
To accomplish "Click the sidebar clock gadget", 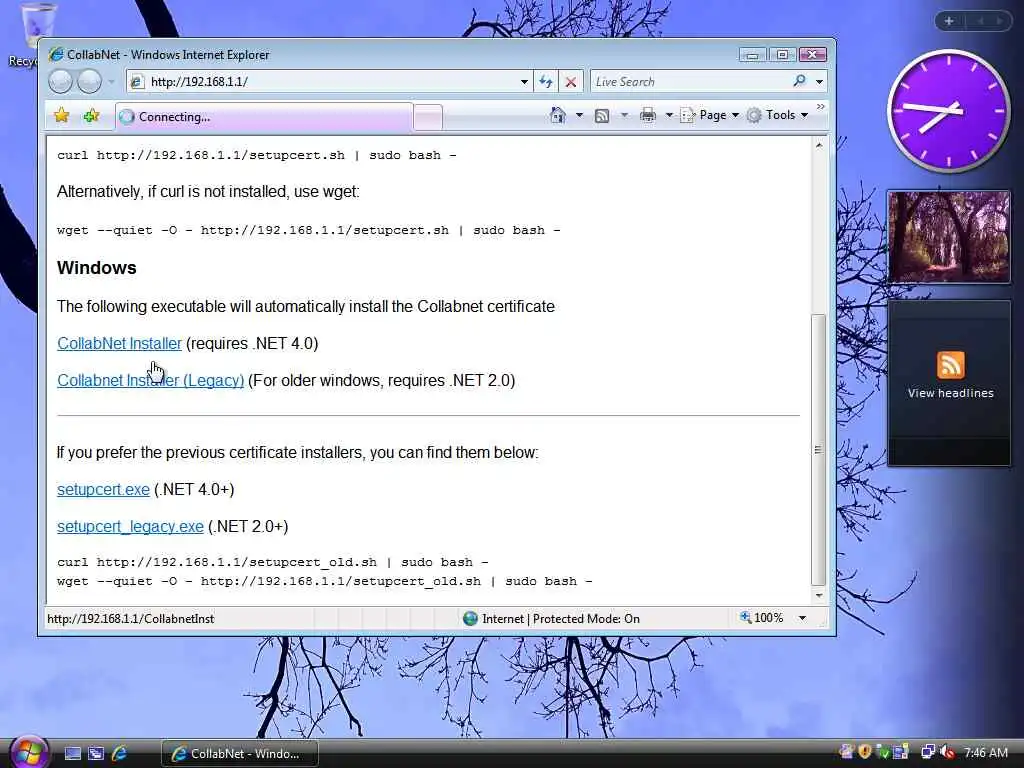I will click(948, 111).
